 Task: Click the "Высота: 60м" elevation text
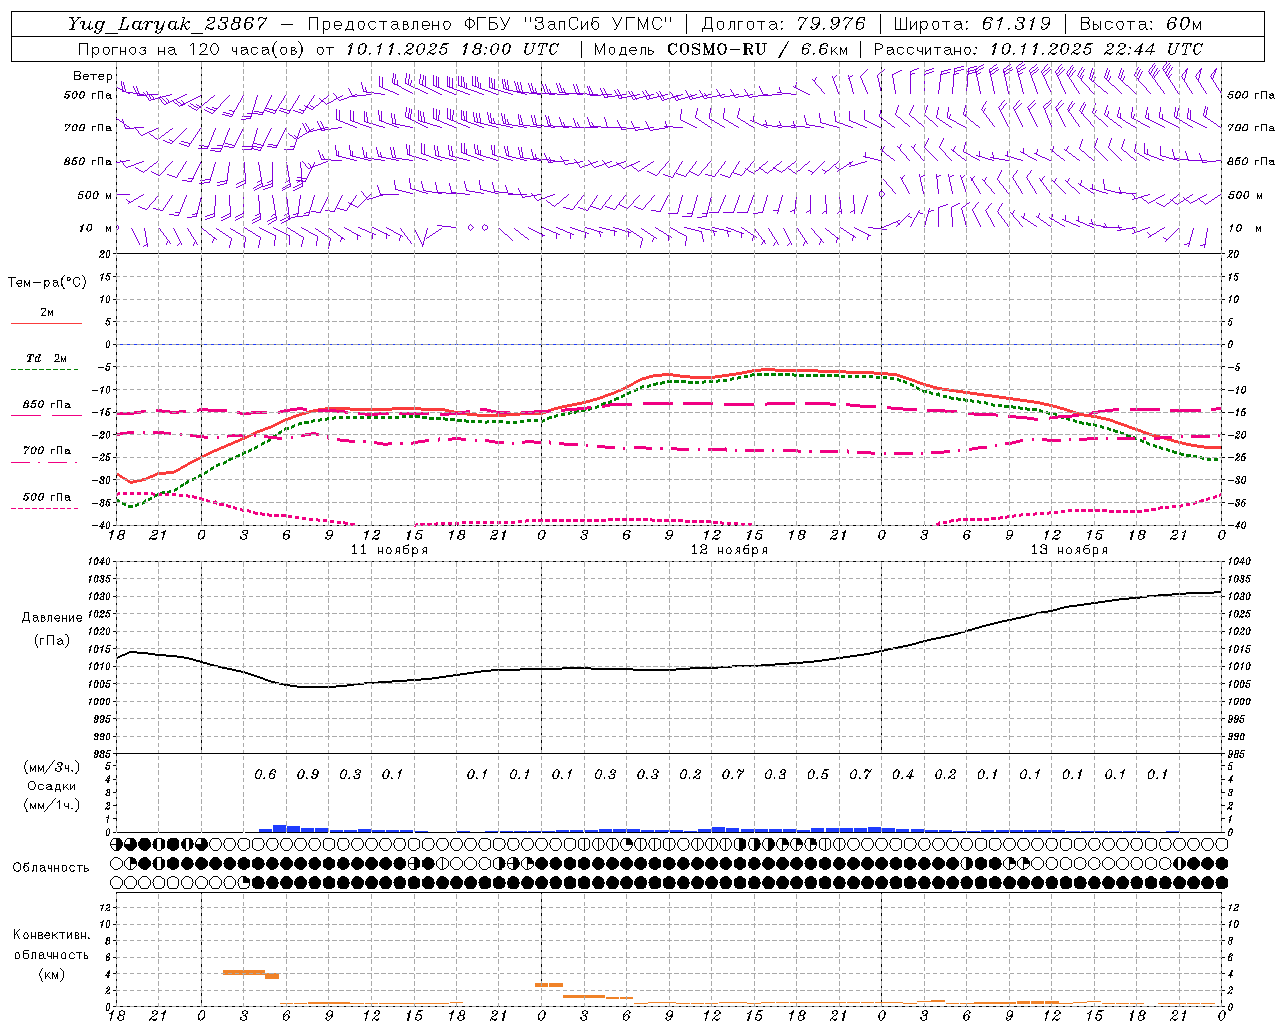coord(1141,24)
